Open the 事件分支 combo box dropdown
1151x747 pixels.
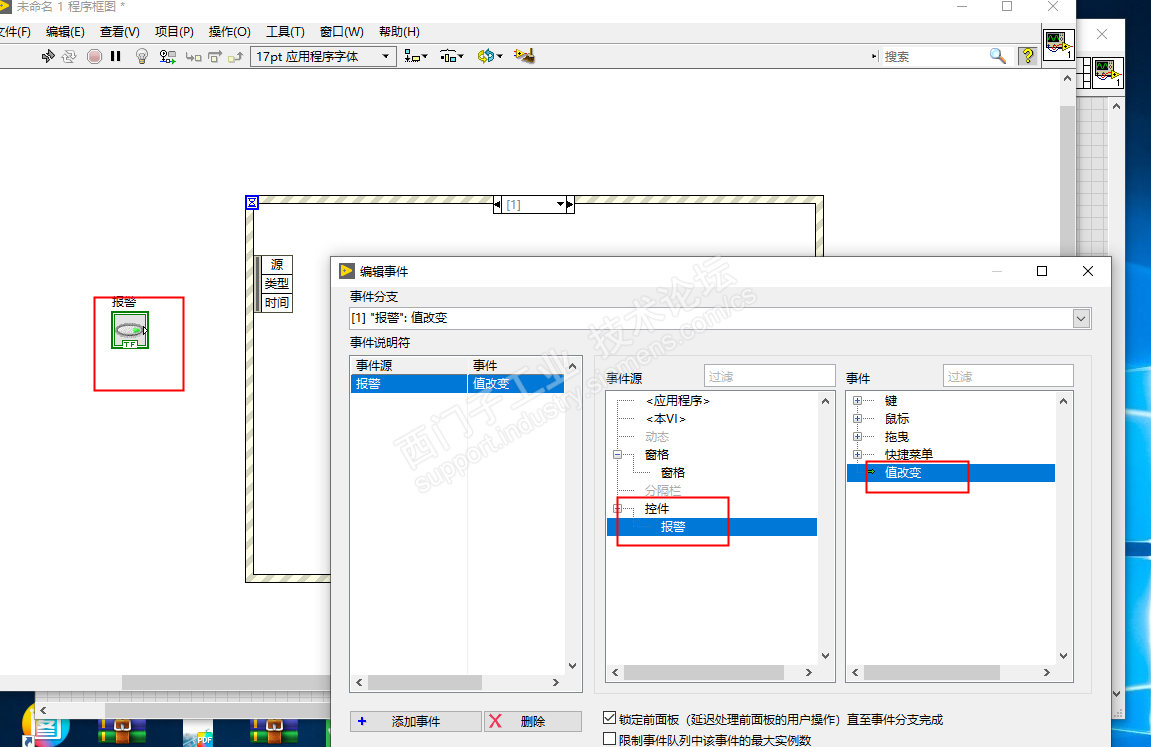point(1081,318)
